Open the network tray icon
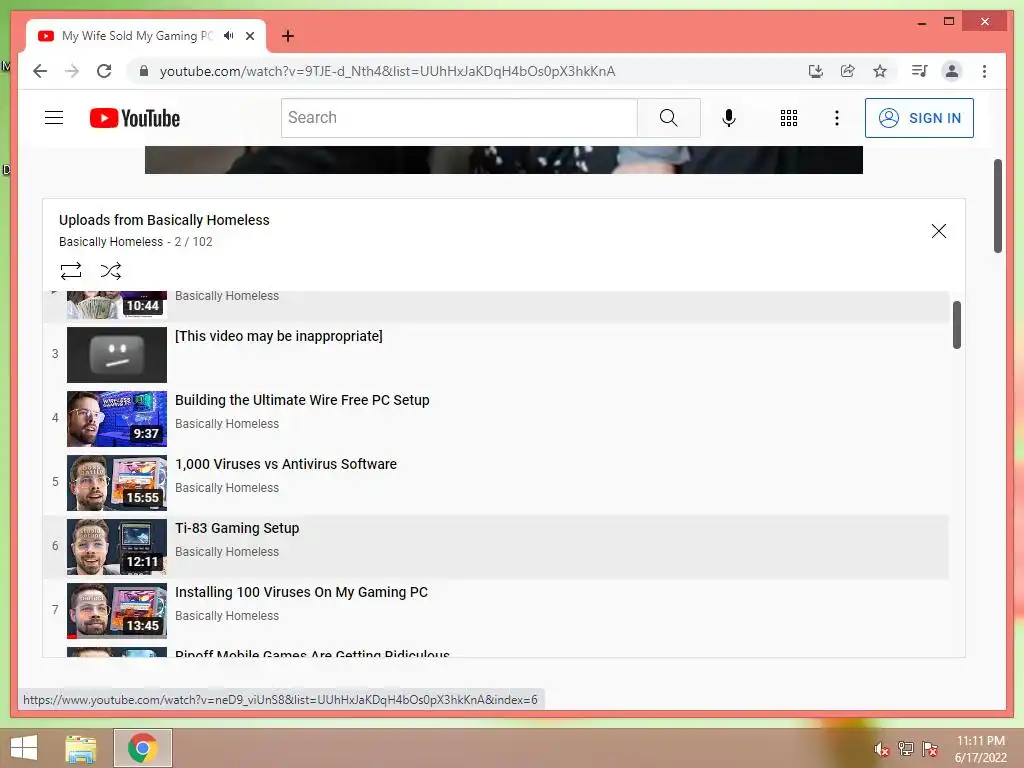This screenshot has width=1024, height=768. click(906, 748)
